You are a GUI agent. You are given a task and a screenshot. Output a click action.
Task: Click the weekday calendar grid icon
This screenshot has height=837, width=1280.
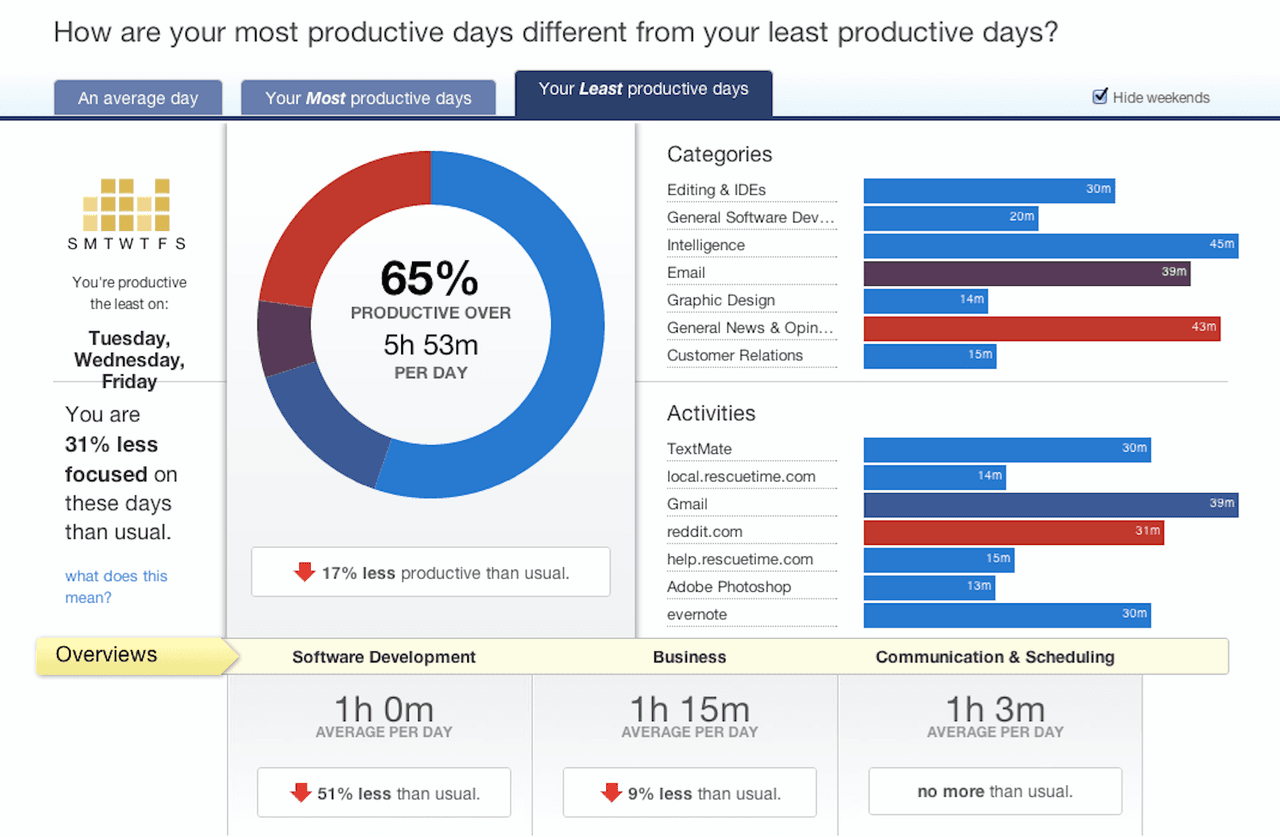pyautogui.click(x=126, y=206)
